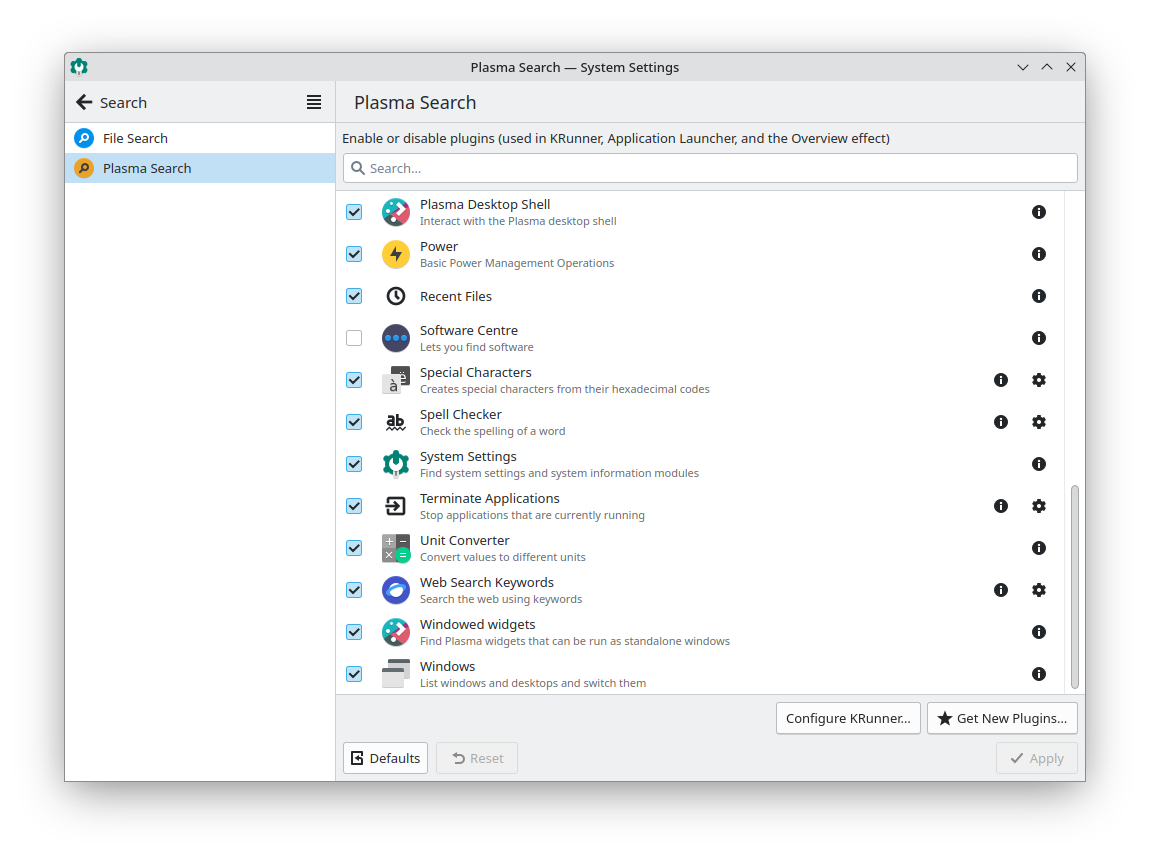The image size is (1150, 858).
Task: Click the Spell Checker 'ab' icon
Action: point(396,422)
